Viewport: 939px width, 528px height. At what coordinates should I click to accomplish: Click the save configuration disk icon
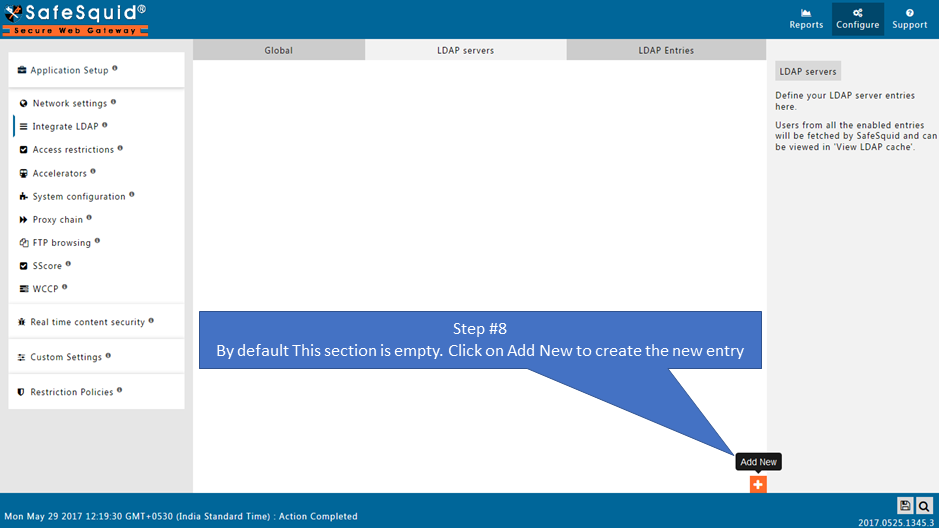905,506
